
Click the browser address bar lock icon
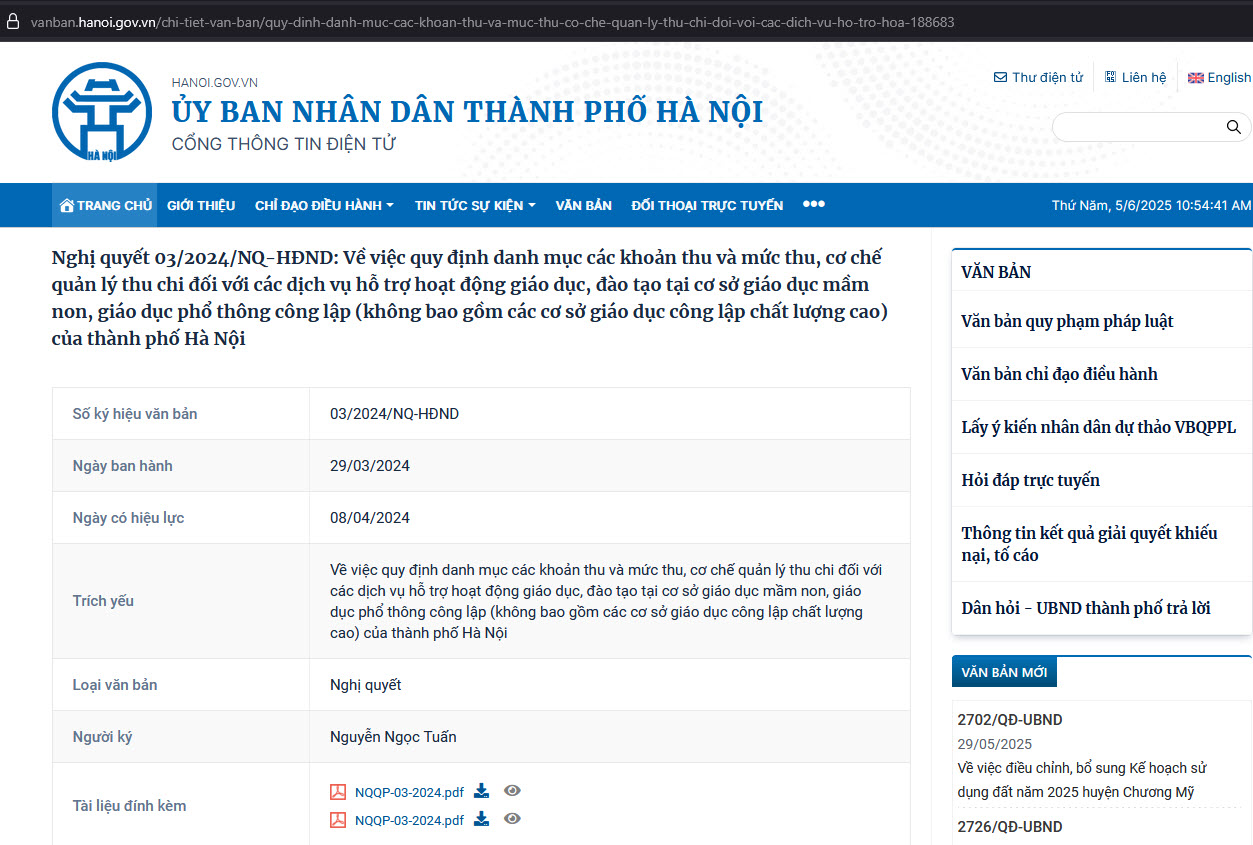13,21
